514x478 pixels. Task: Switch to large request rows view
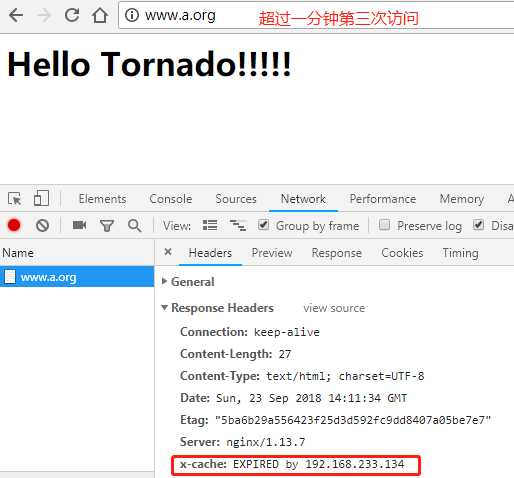tap(210, 225)
